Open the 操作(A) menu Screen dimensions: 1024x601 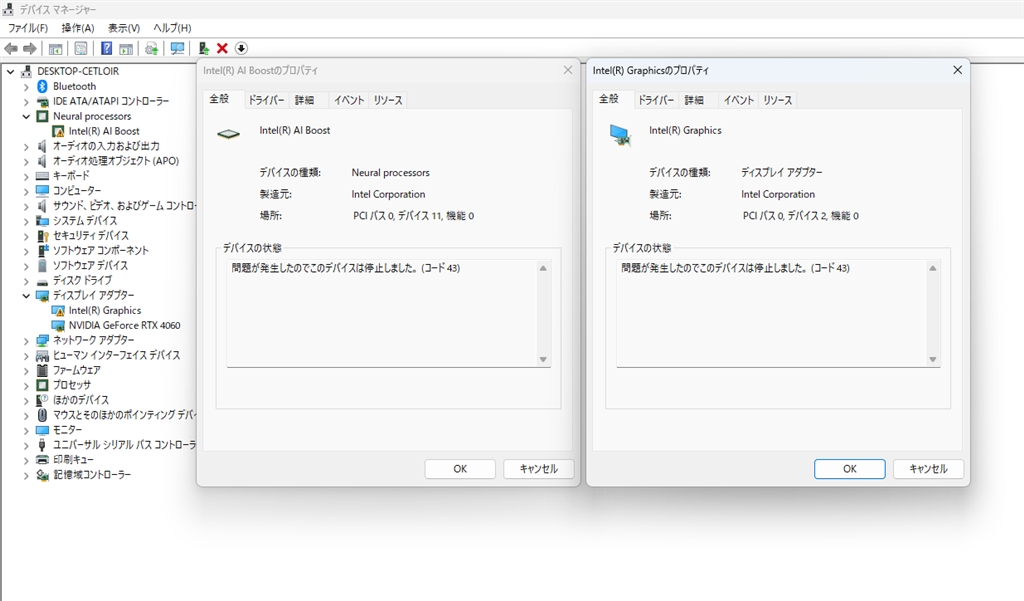coord(78,28)
